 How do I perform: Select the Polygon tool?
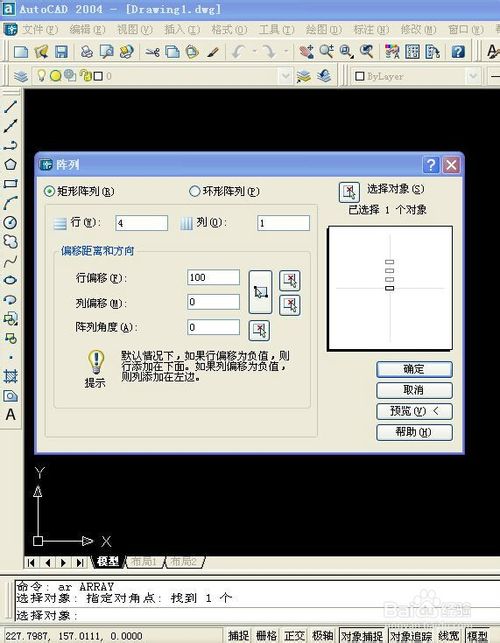pyautogui.click(x=10, y=164)
